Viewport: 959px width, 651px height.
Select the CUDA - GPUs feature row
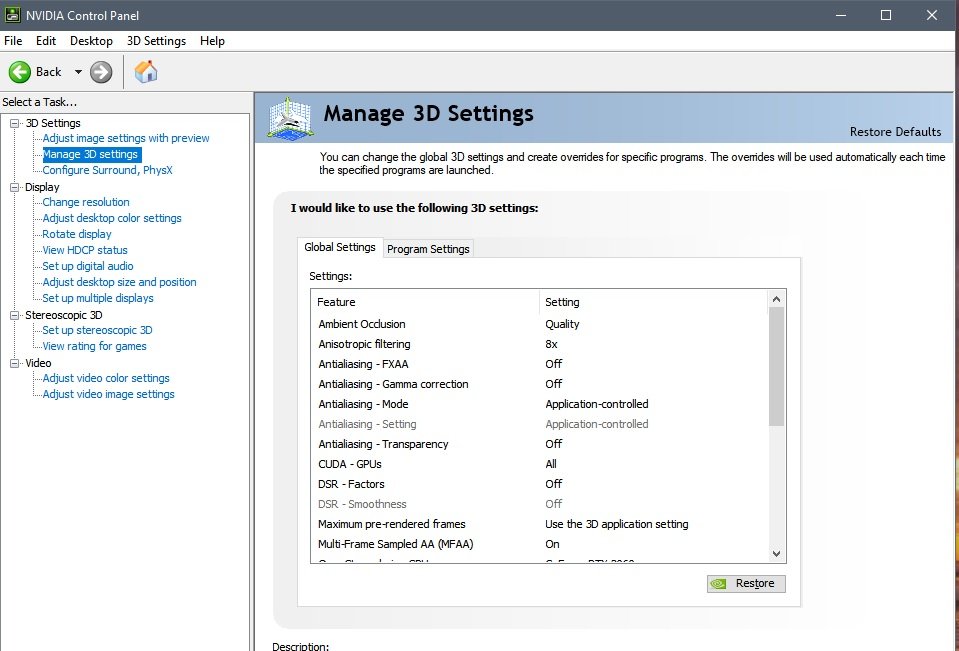539,464
